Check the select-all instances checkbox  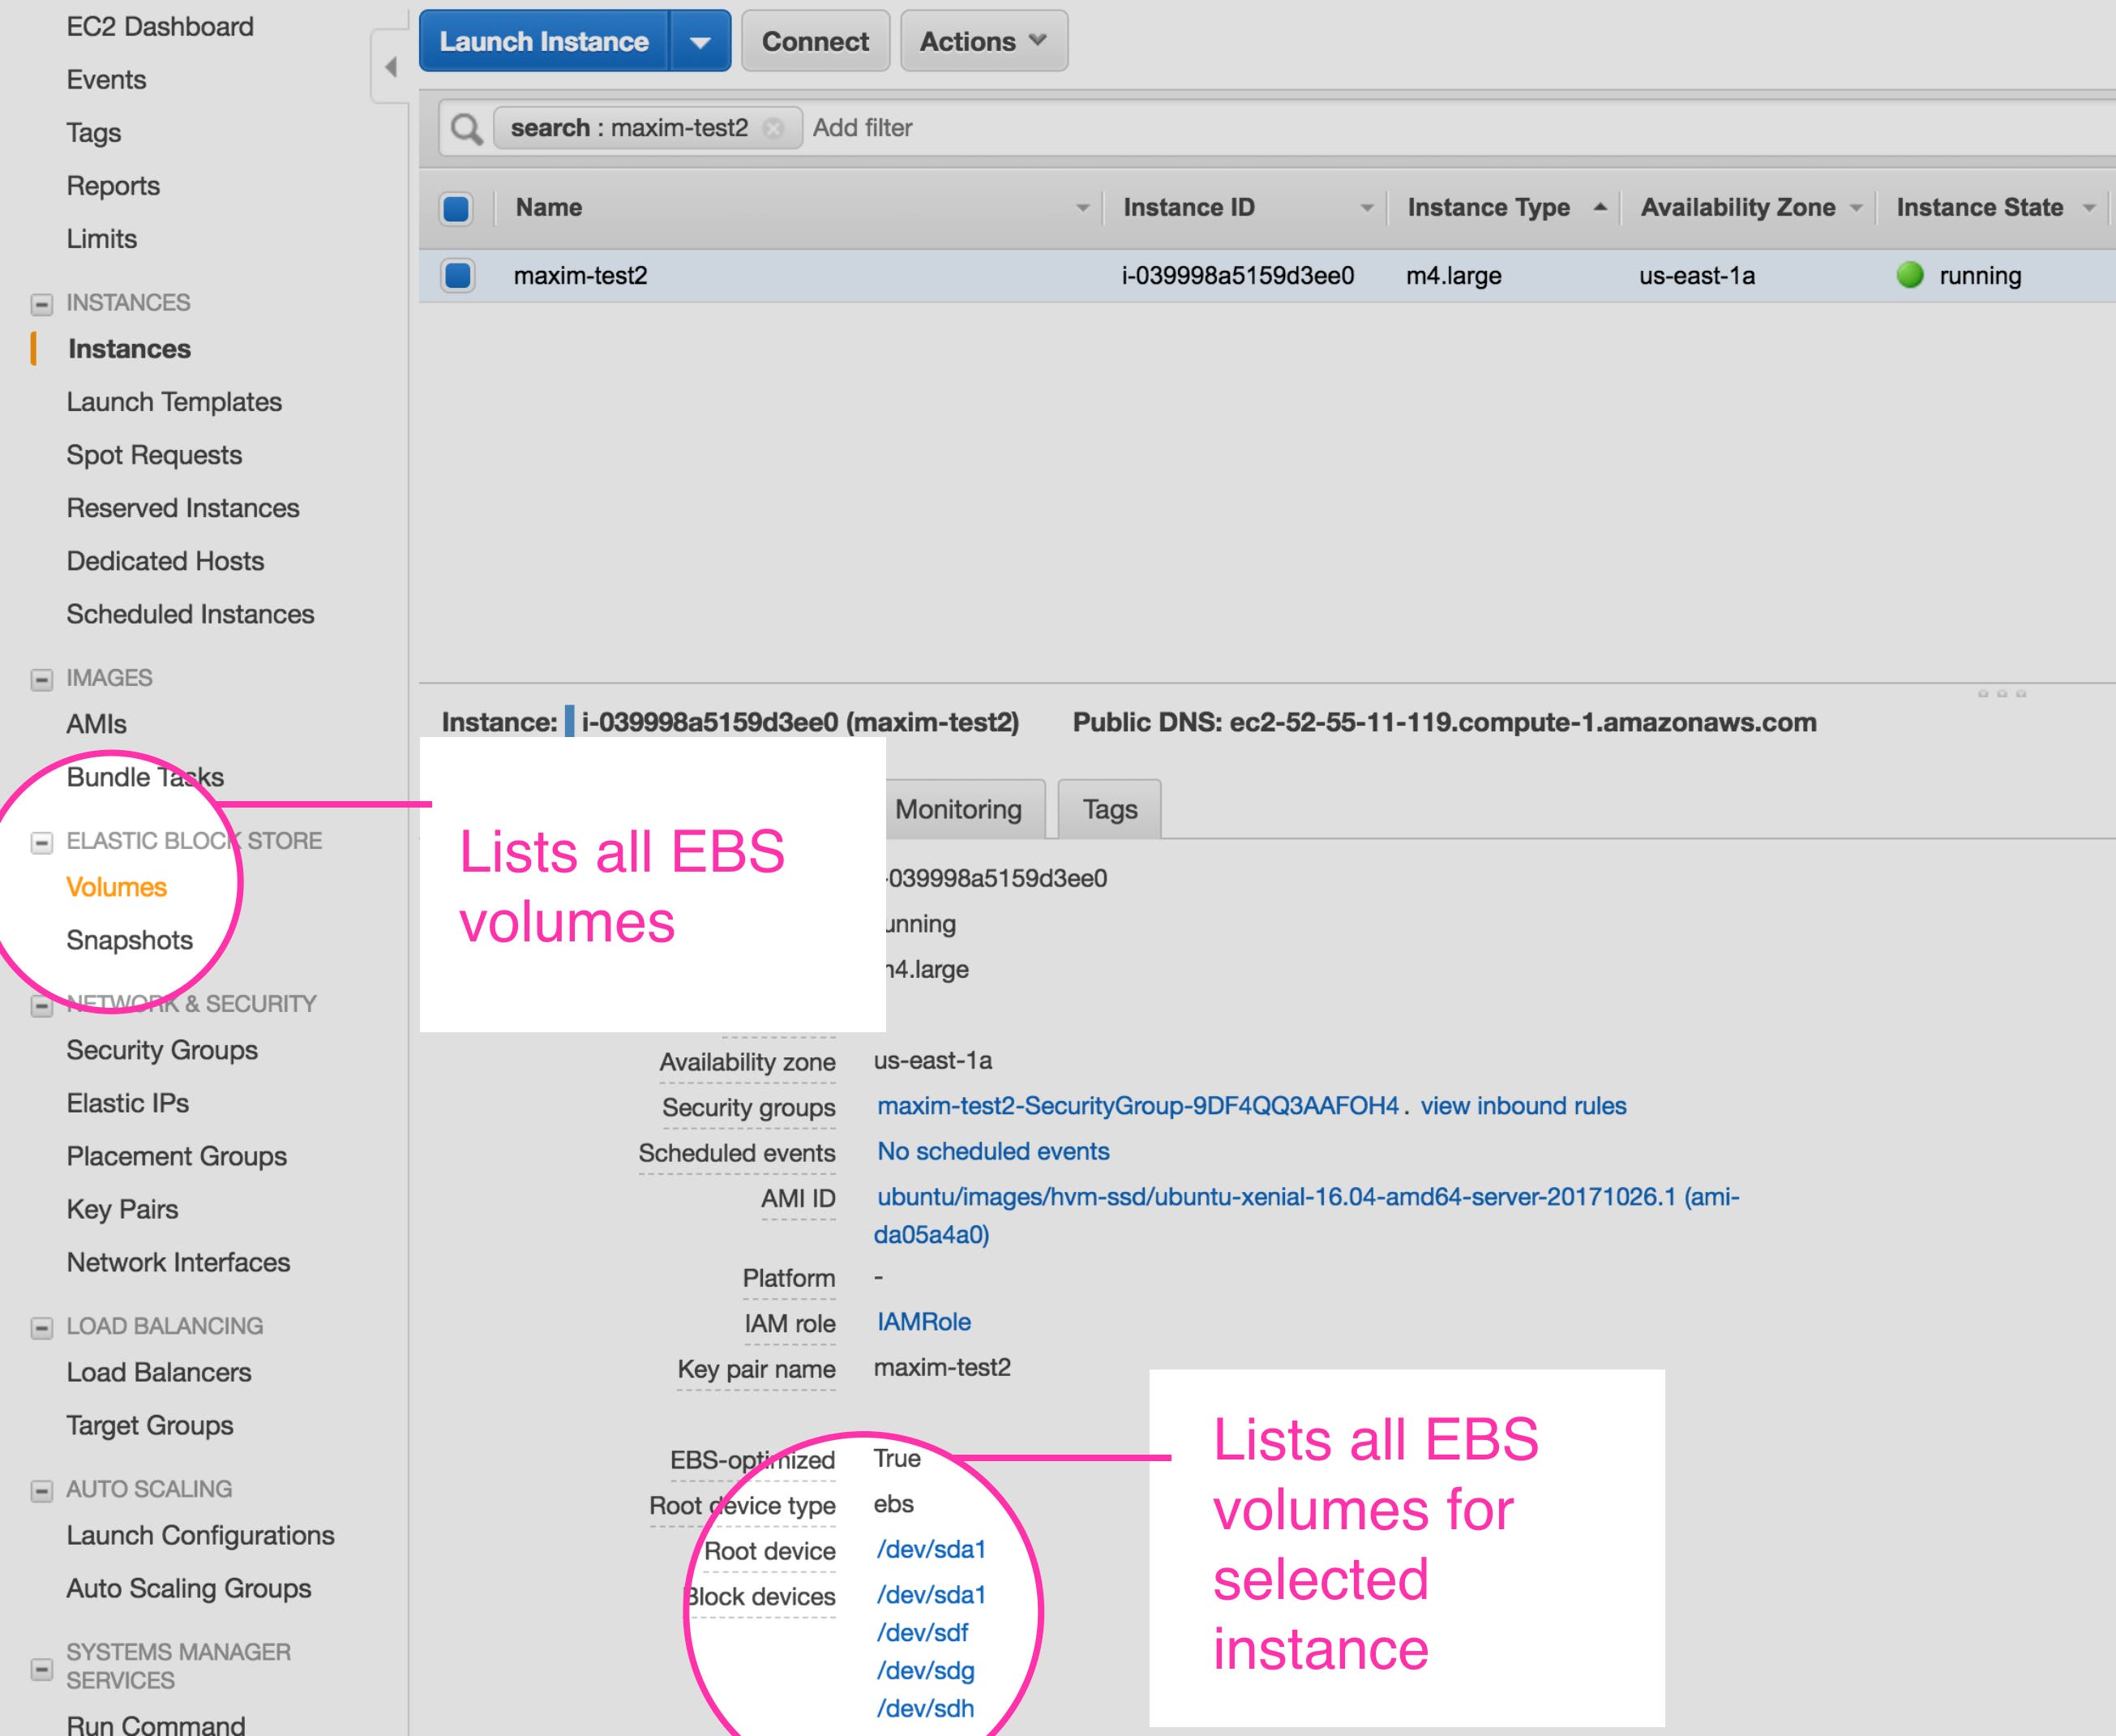pos(456,208)
